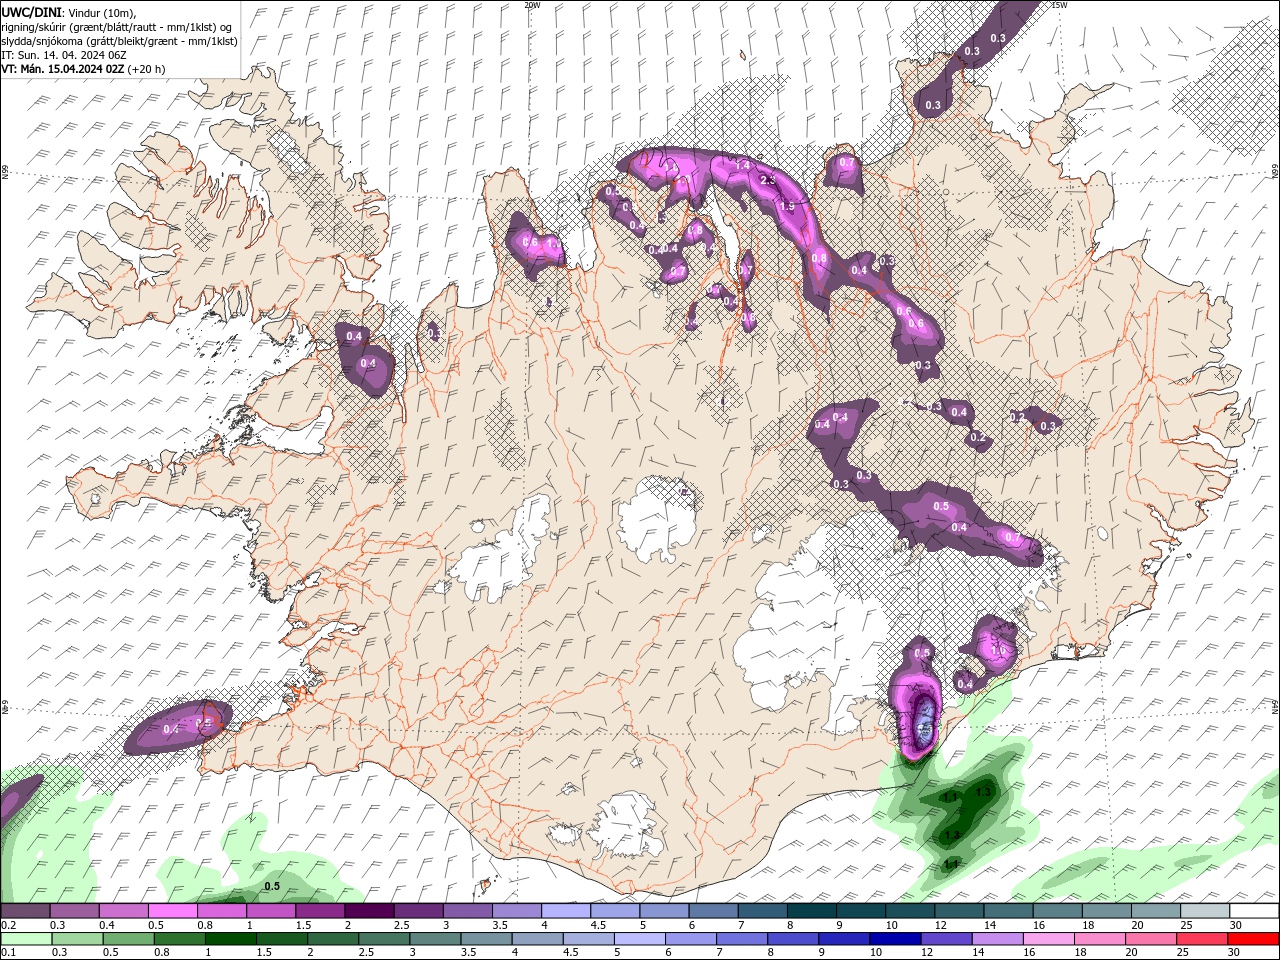Viewport: 1280px width, 960px height.
Task: Click the darkest green rain swatch starting at 1
Action: [231, 939]
